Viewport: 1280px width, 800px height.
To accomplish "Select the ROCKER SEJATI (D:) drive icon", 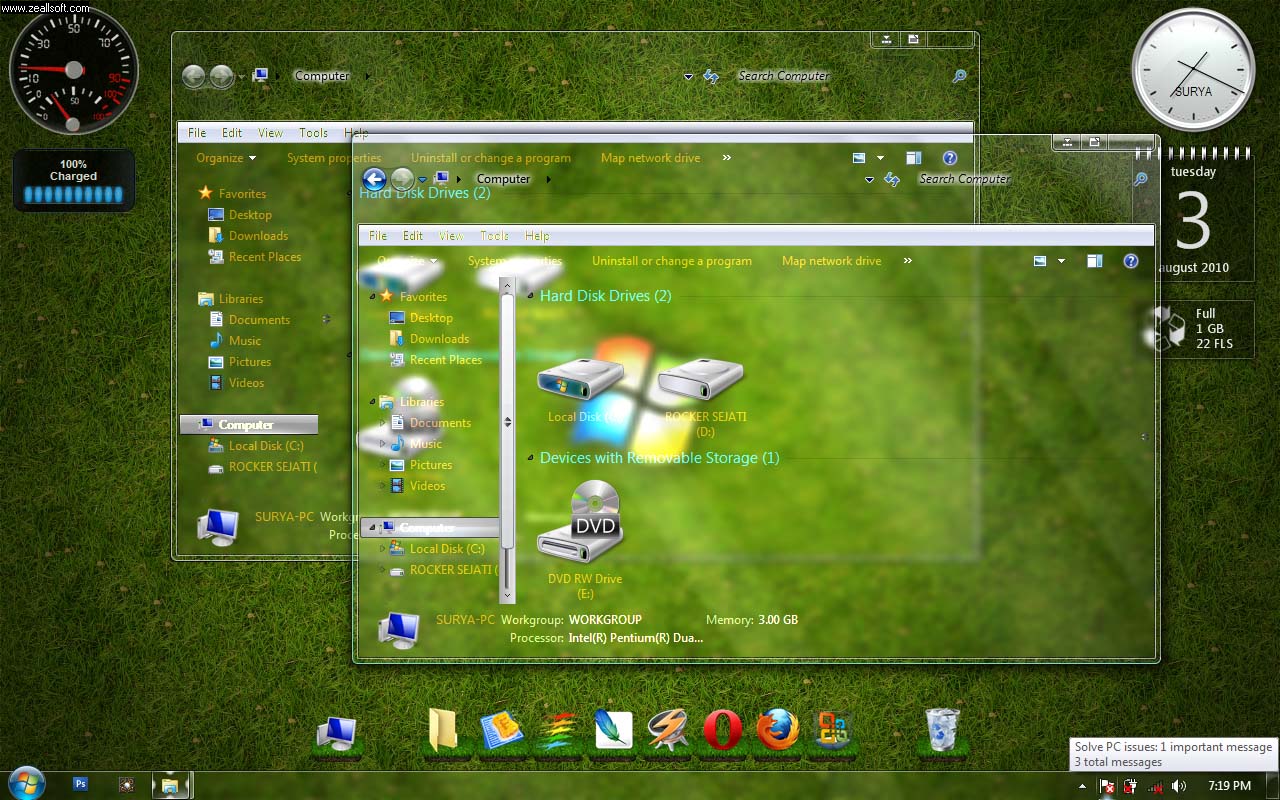I will pyautogui.click(x=700, y=378).
